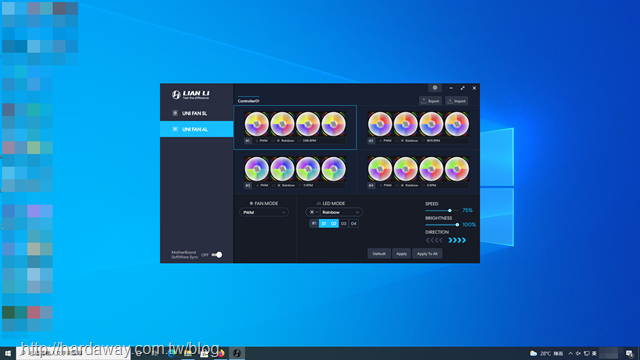
Task: Adjust the BRIGHTNESS slider
Action: (x=442, y=224)
